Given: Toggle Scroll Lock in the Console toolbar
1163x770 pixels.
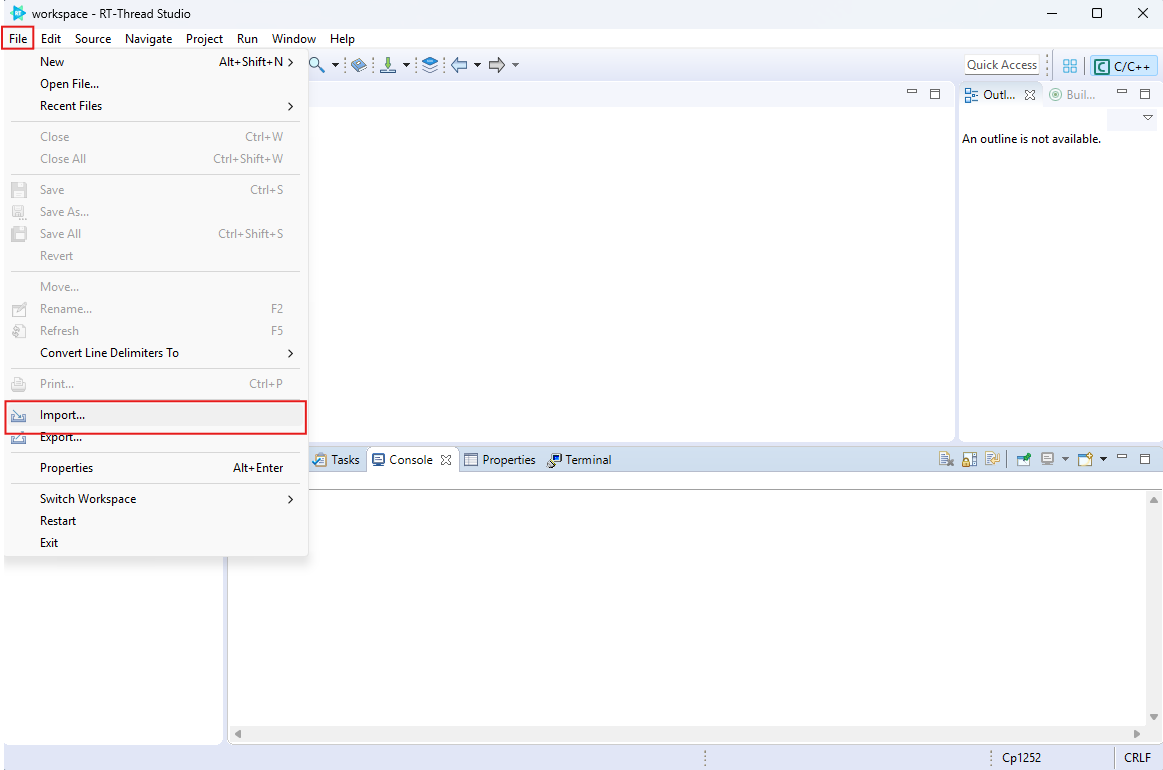Looking at the screenshot, I should [969, 460].
